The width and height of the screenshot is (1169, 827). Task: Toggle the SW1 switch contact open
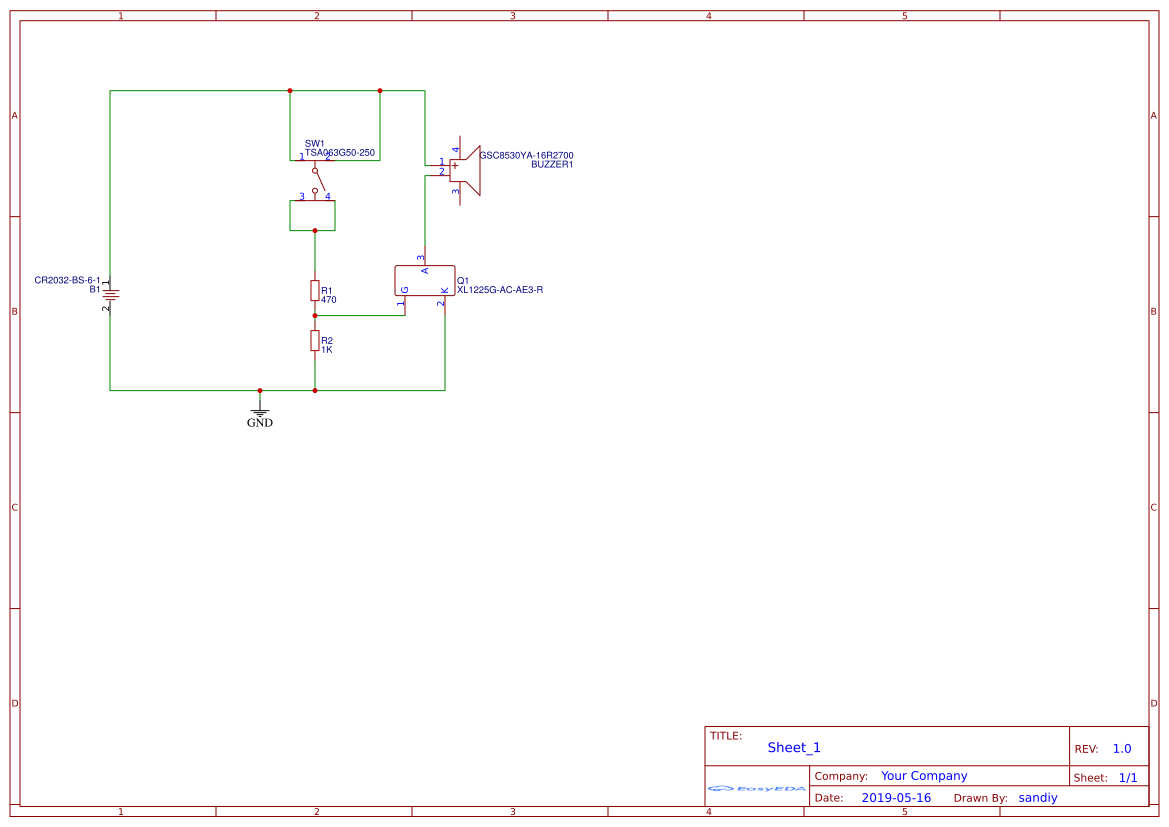(322, 182)
